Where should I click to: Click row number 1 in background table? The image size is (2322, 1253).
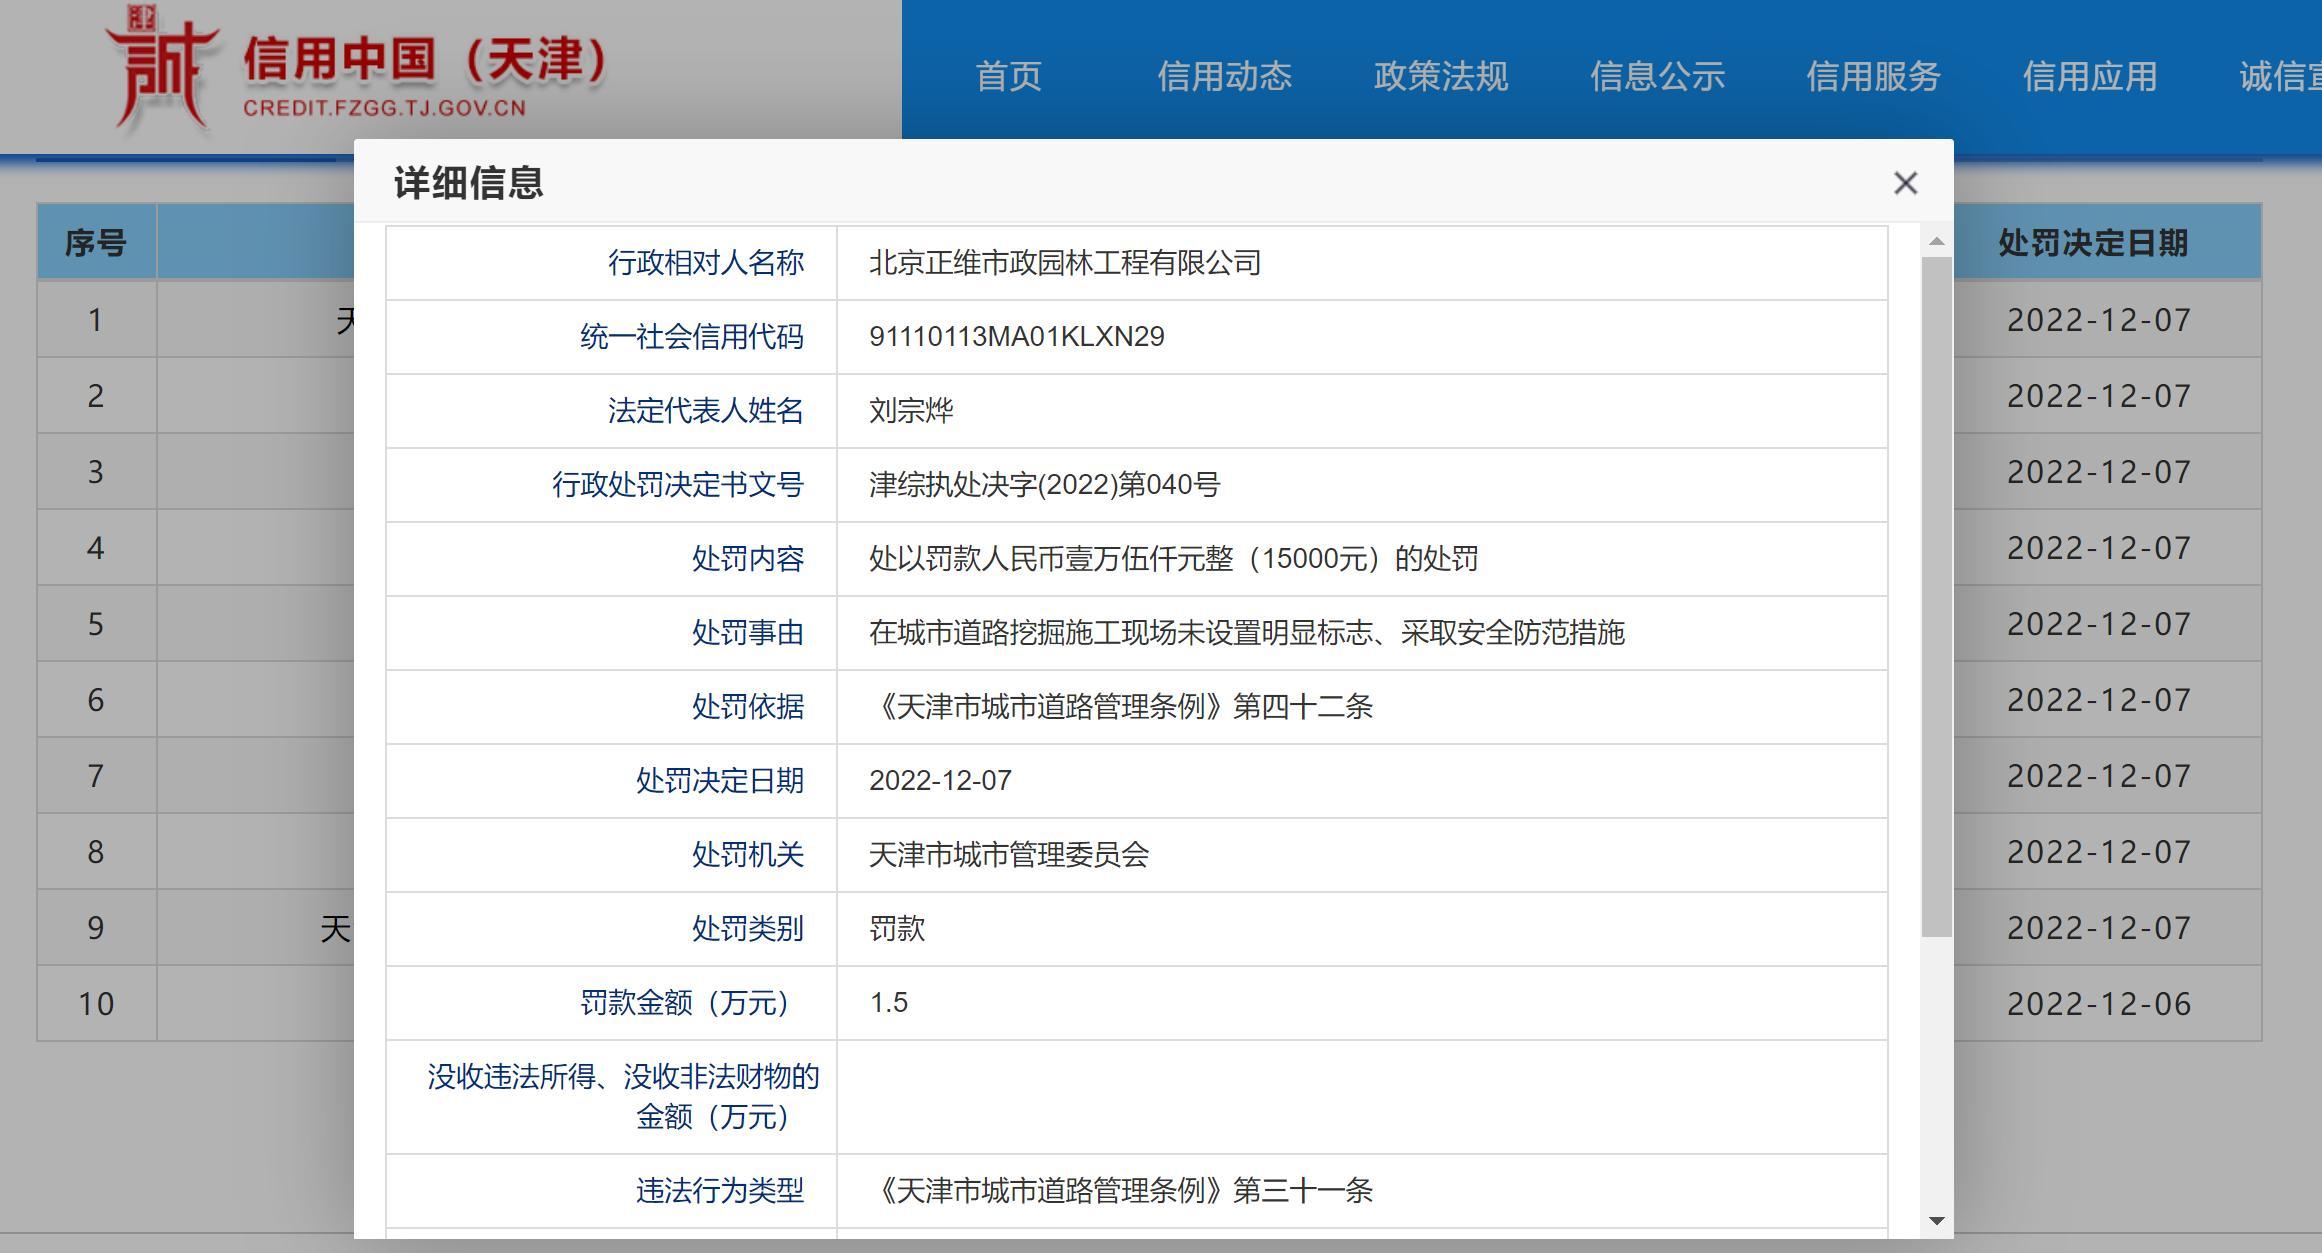click(x=95, y=320)
